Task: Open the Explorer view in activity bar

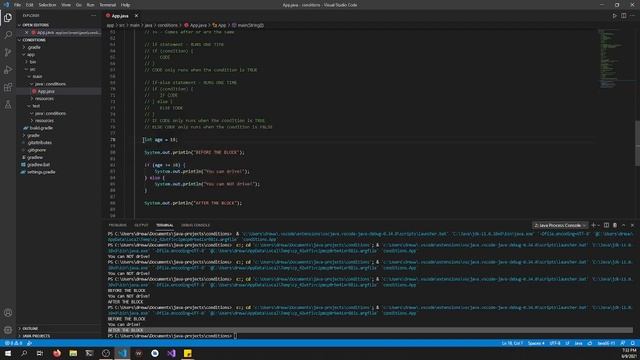Action: [x=8, y=18]
